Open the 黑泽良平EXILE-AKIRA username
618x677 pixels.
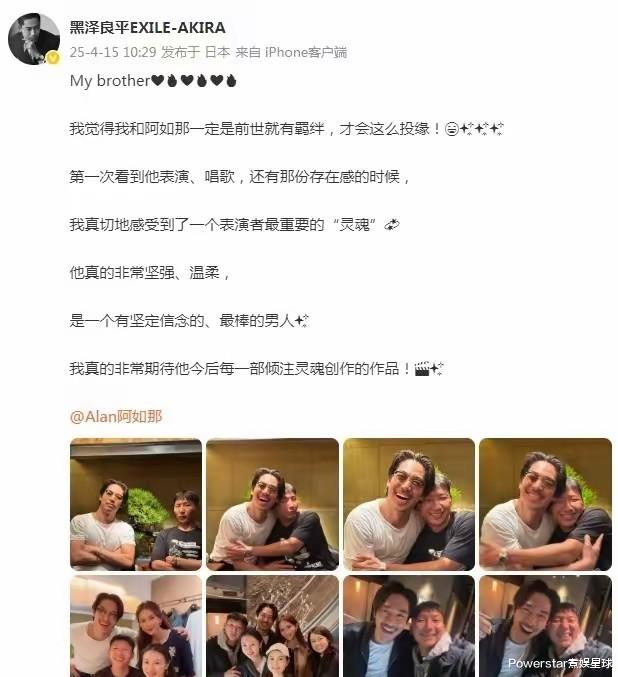point(147,28)
